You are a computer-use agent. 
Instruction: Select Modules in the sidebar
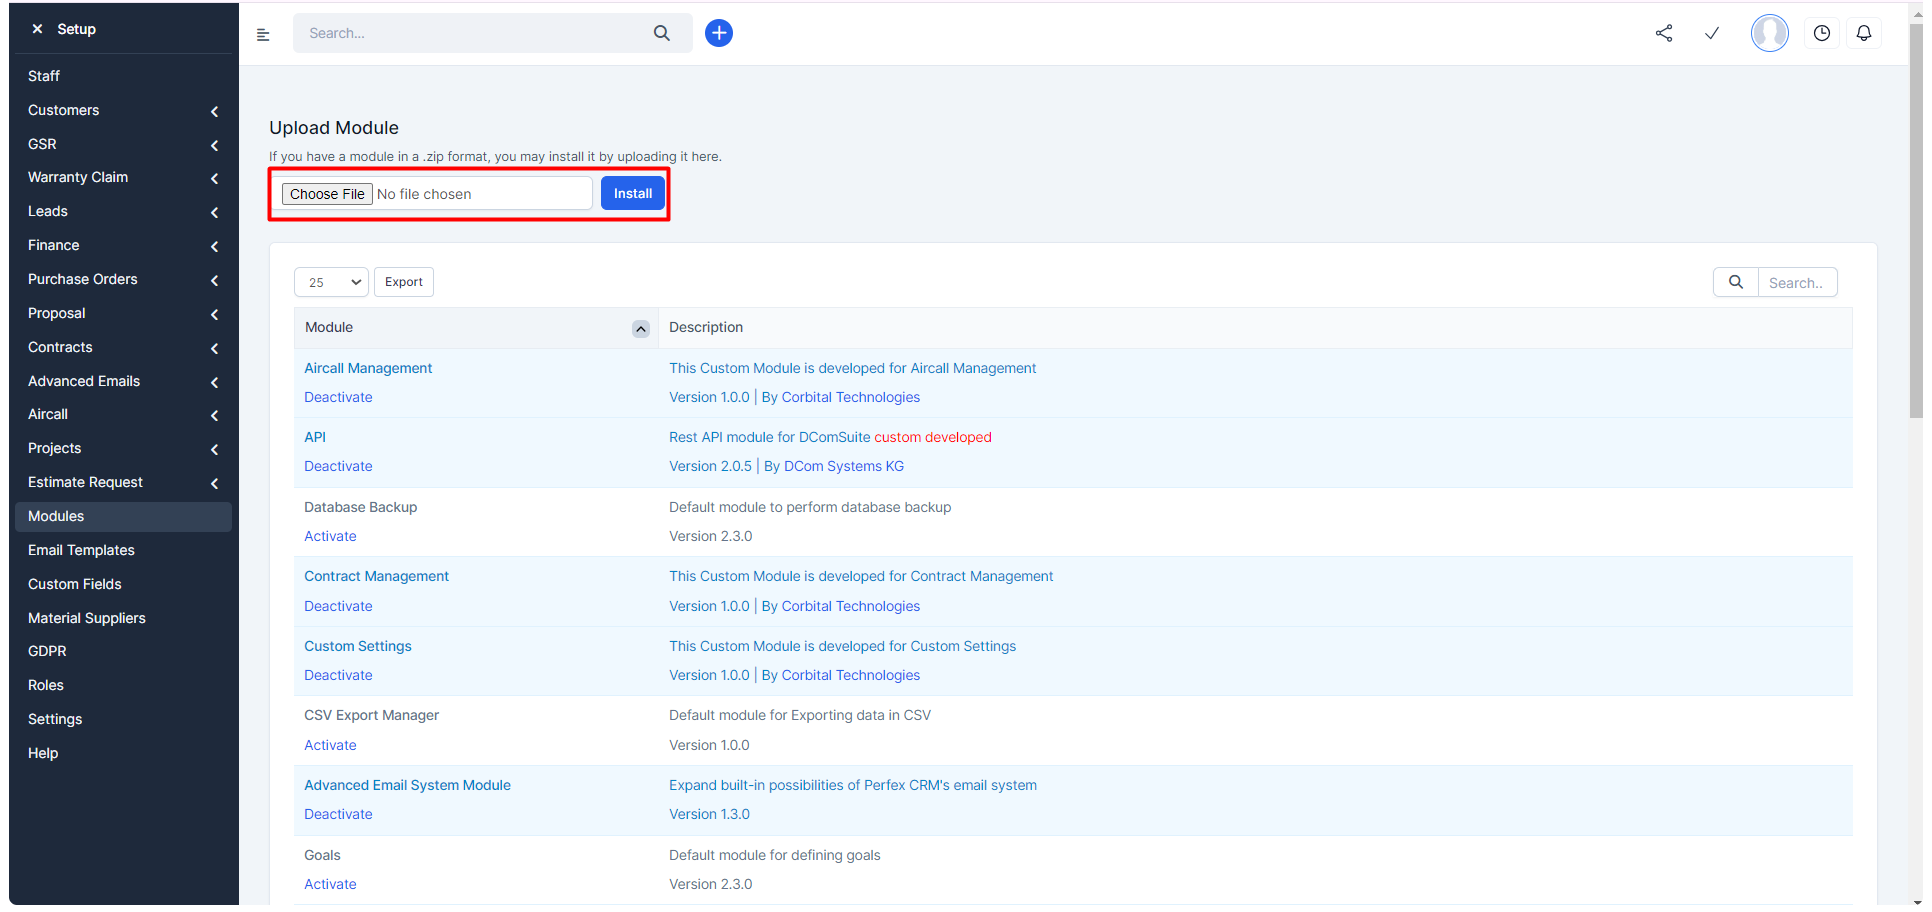[x=123, y=516]
